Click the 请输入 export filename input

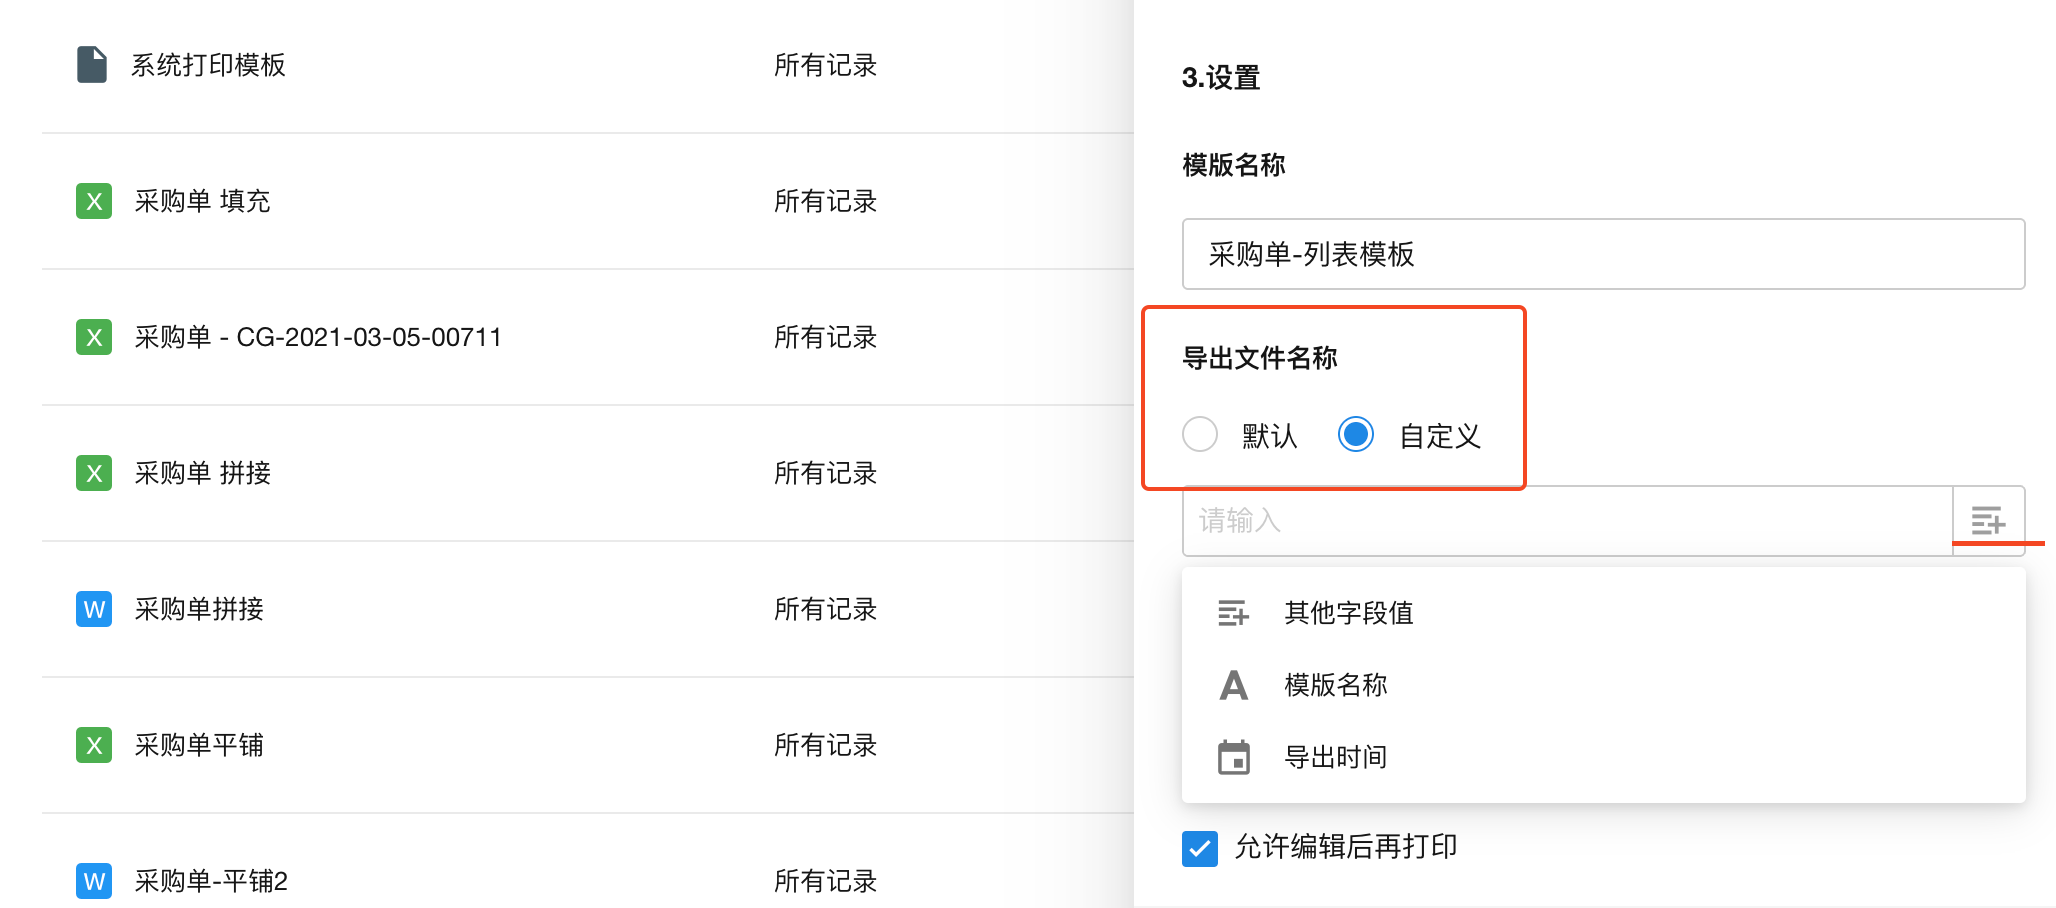1566,521
